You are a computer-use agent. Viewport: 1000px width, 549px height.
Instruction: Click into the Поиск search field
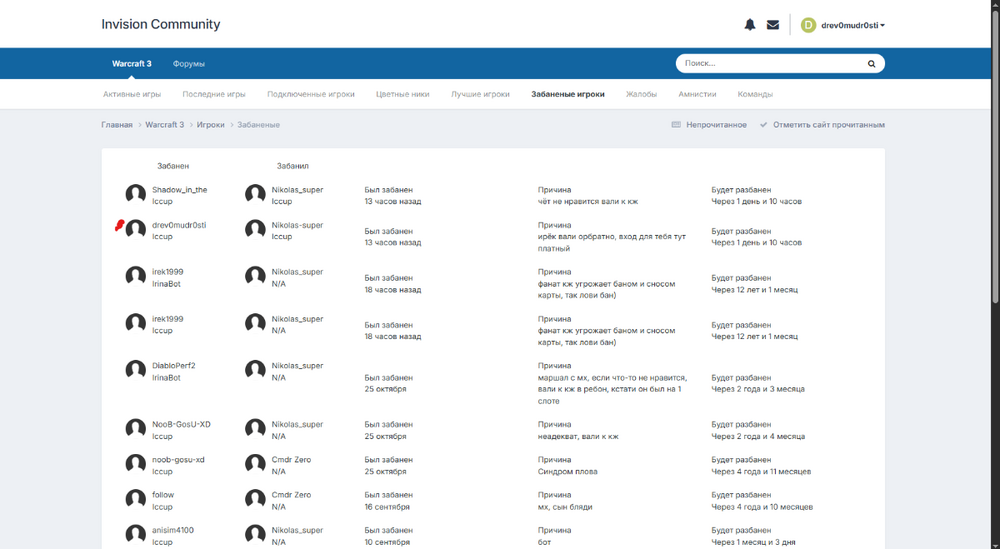point(770,64)
